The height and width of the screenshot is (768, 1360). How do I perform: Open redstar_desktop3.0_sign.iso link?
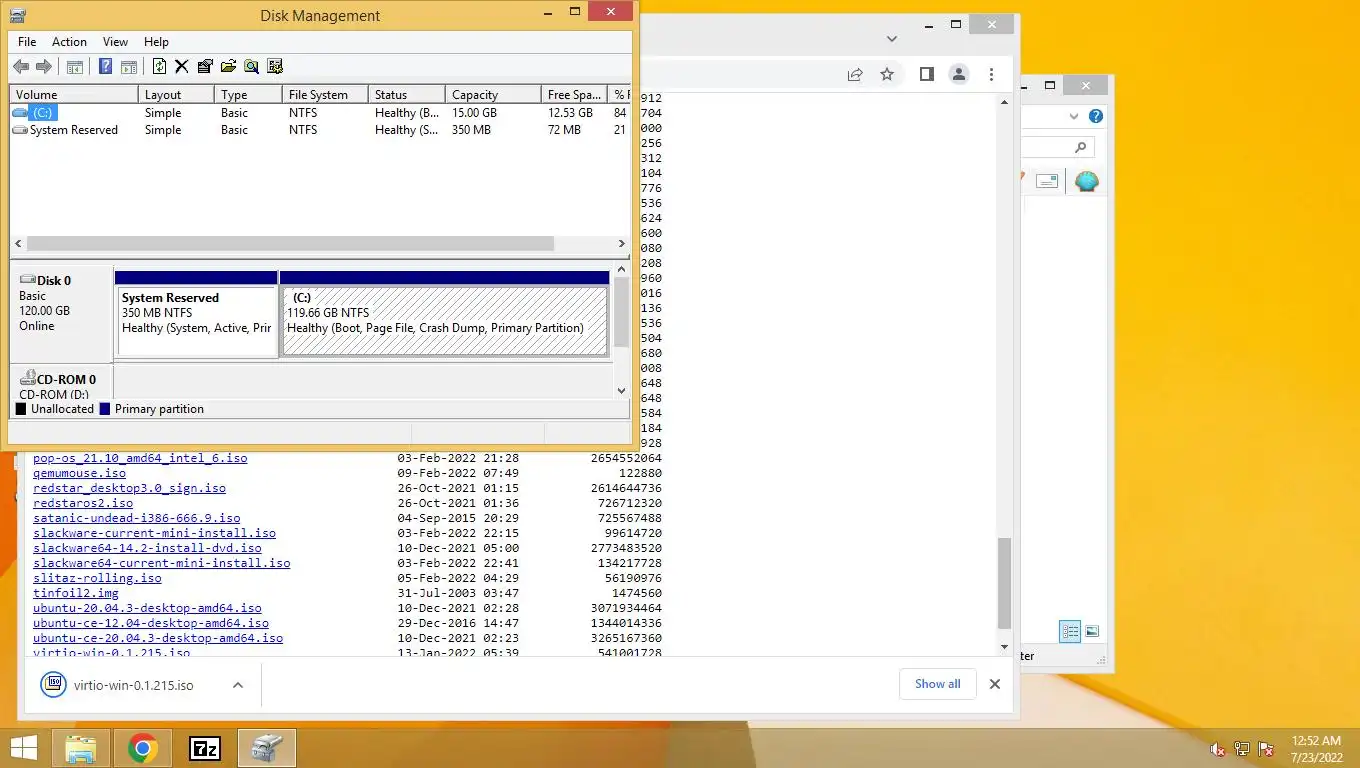tap(129, 488)
